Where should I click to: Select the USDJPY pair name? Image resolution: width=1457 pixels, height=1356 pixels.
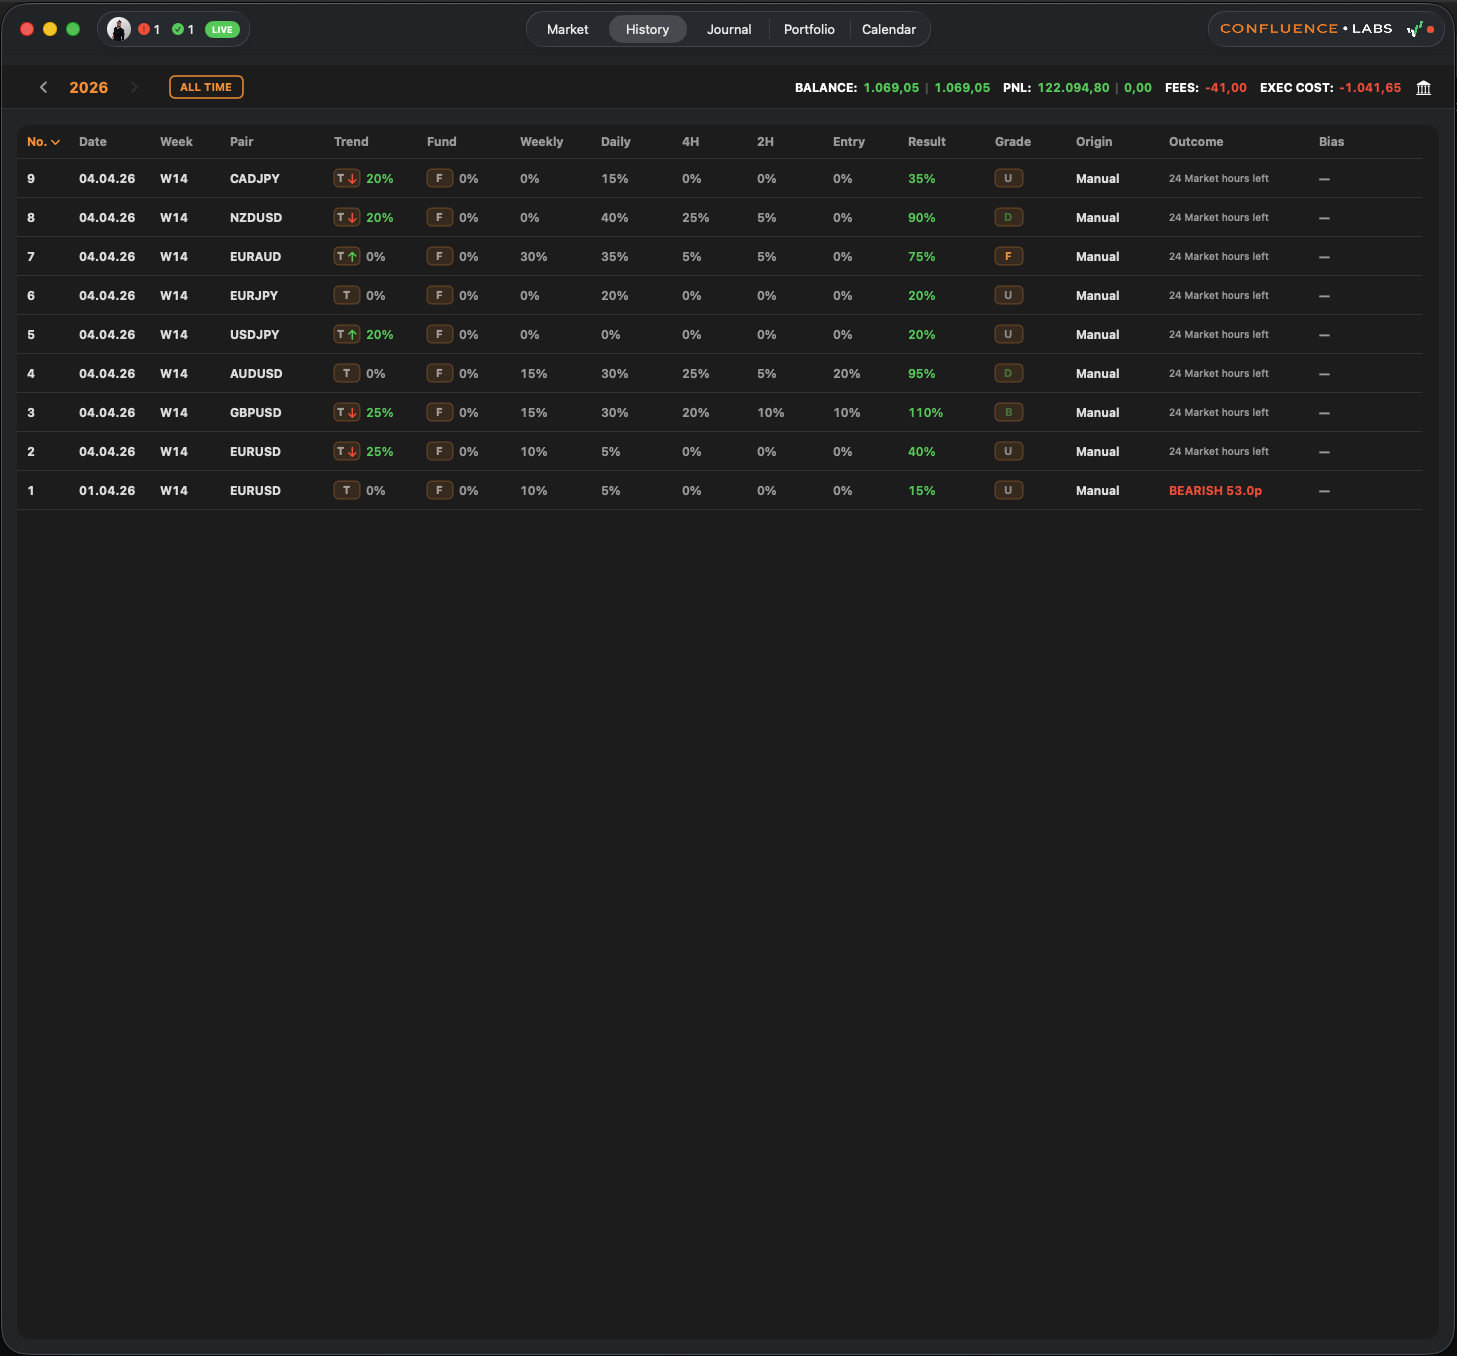(255, 335)
